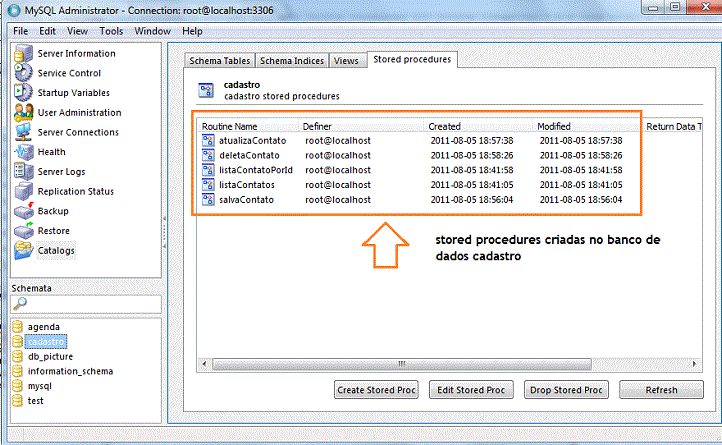Screen dimensions: 722x445
Task: Sort by the Routine Name column header
Action: coord(248,126)
